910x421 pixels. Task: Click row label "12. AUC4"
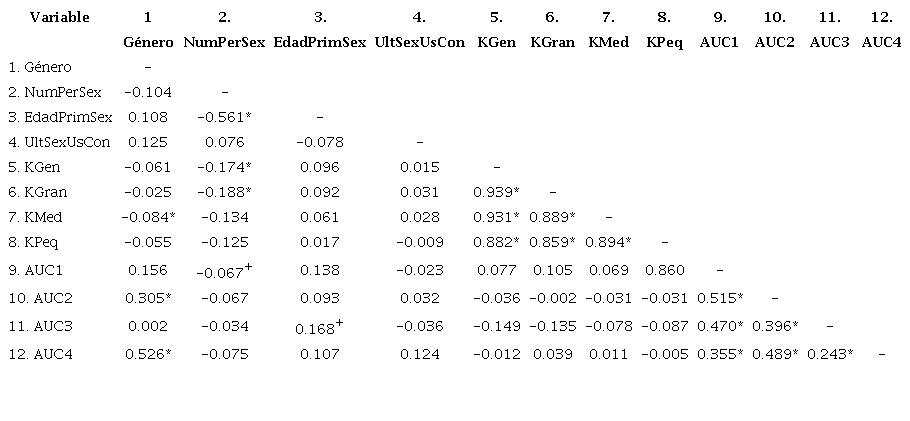(x=41, y=354)
